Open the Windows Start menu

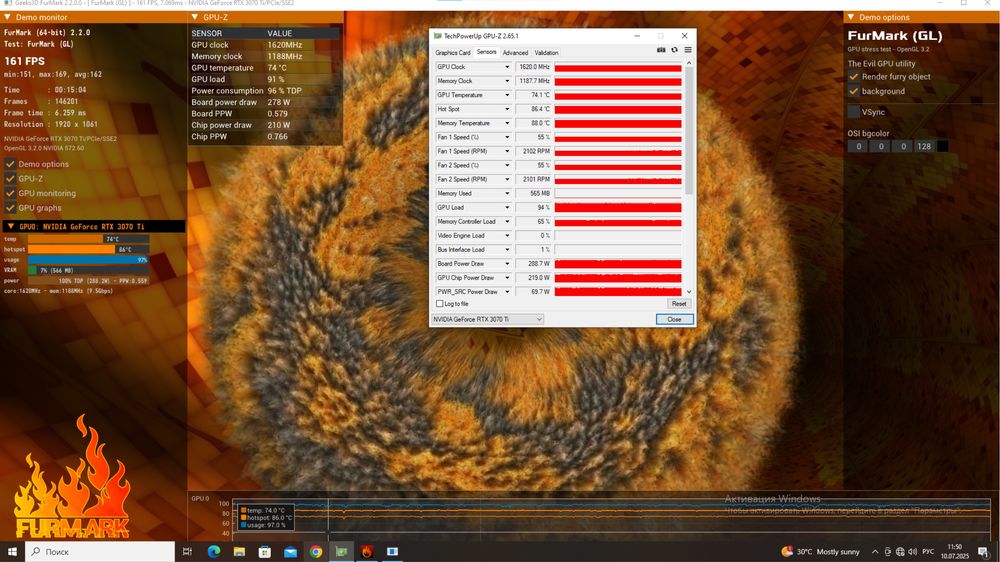[12, 551]
